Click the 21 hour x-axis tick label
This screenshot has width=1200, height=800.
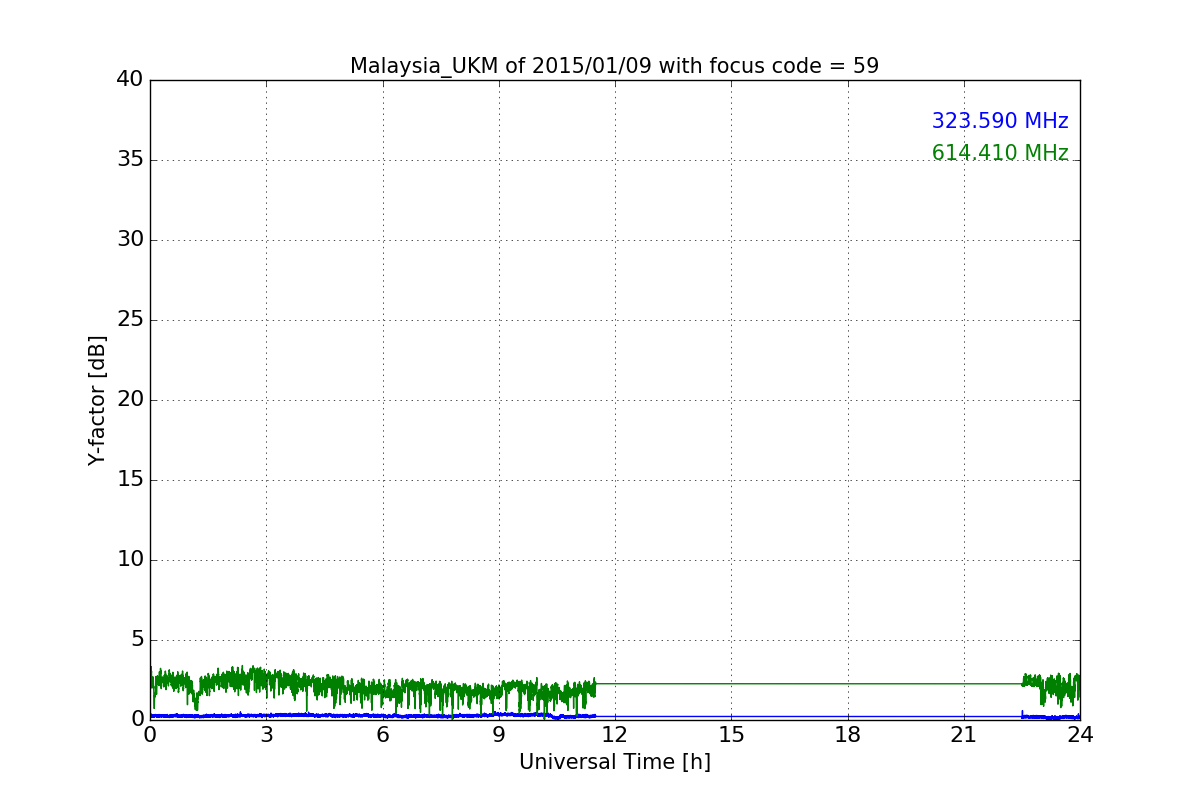point(964,735)
